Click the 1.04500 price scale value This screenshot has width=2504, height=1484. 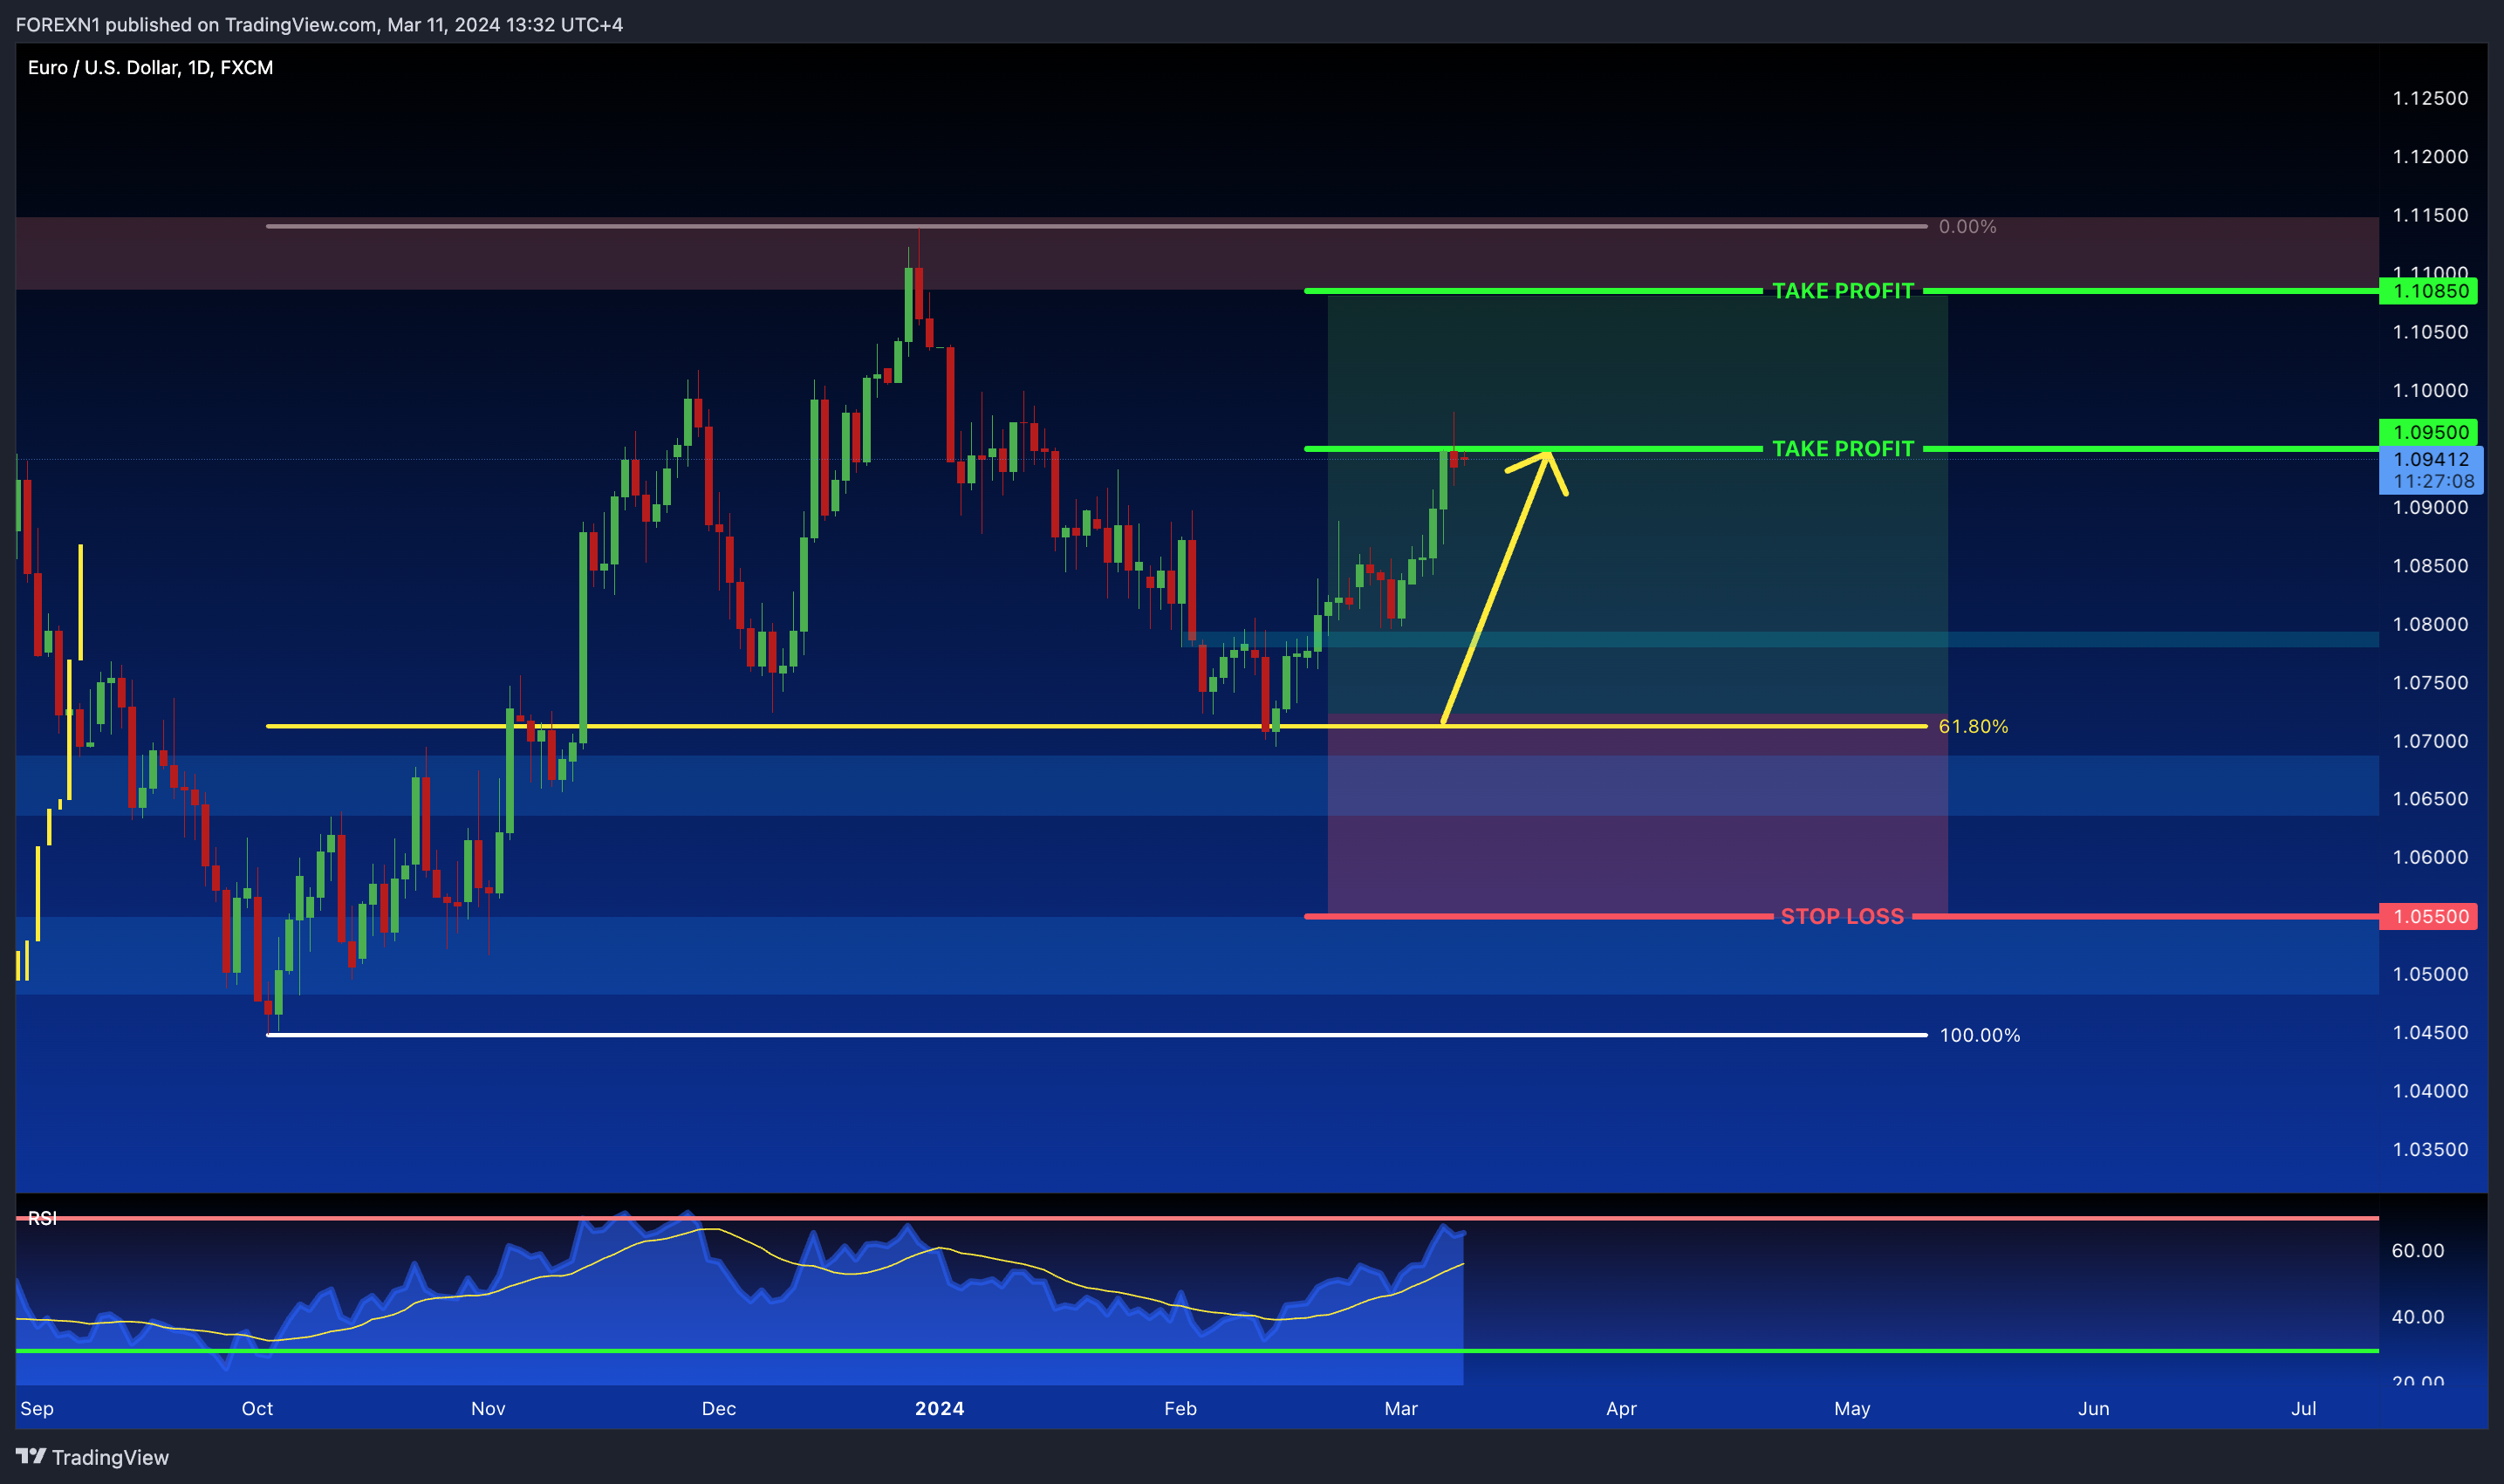pos(2430,1032)
